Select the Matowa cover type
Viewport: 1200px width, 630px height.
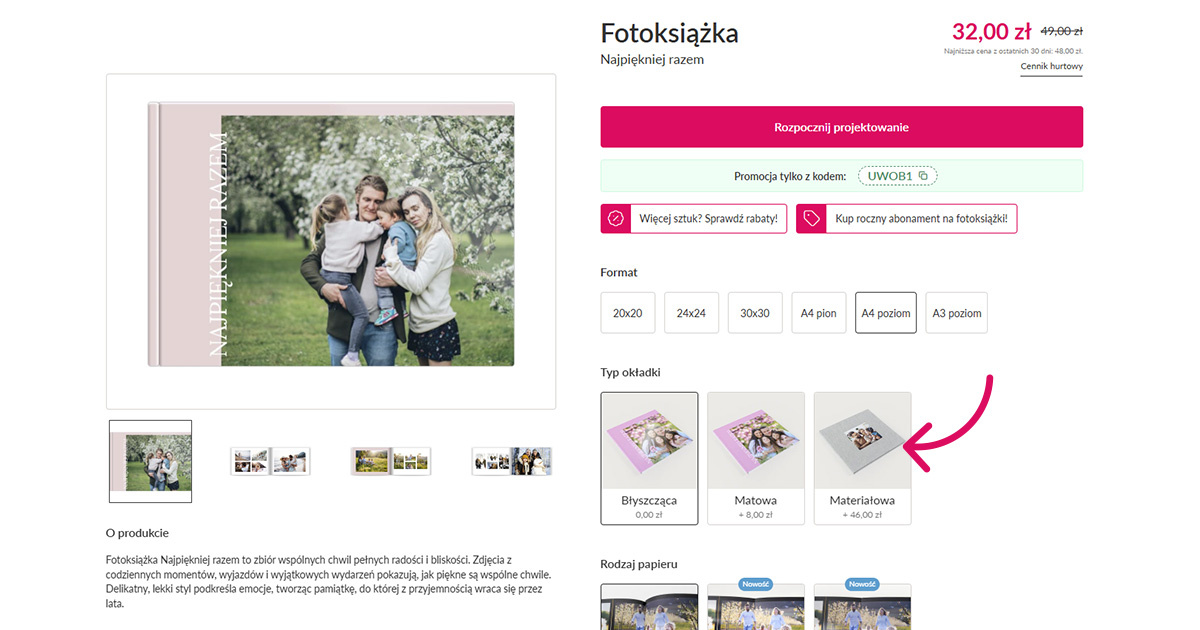pos(756,458)
